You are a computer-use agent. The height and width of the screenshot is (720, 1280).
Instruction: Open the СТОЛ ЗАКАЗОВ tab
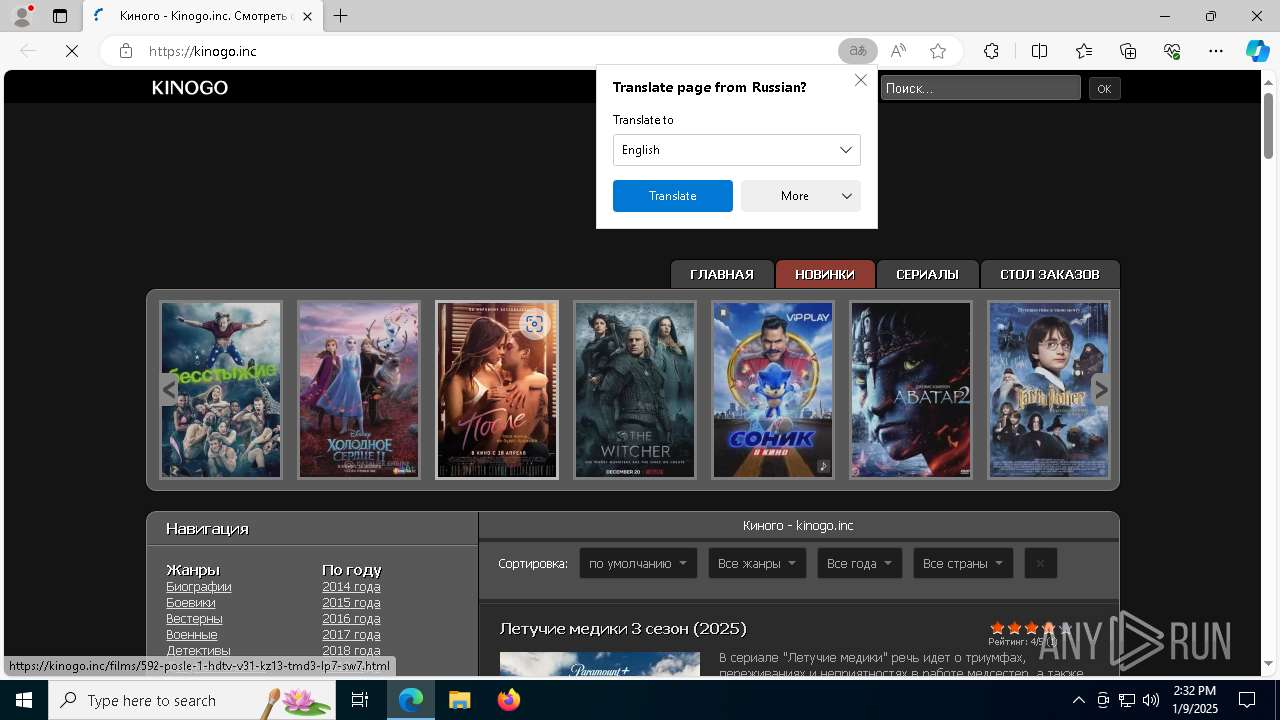click(1049, 274)
